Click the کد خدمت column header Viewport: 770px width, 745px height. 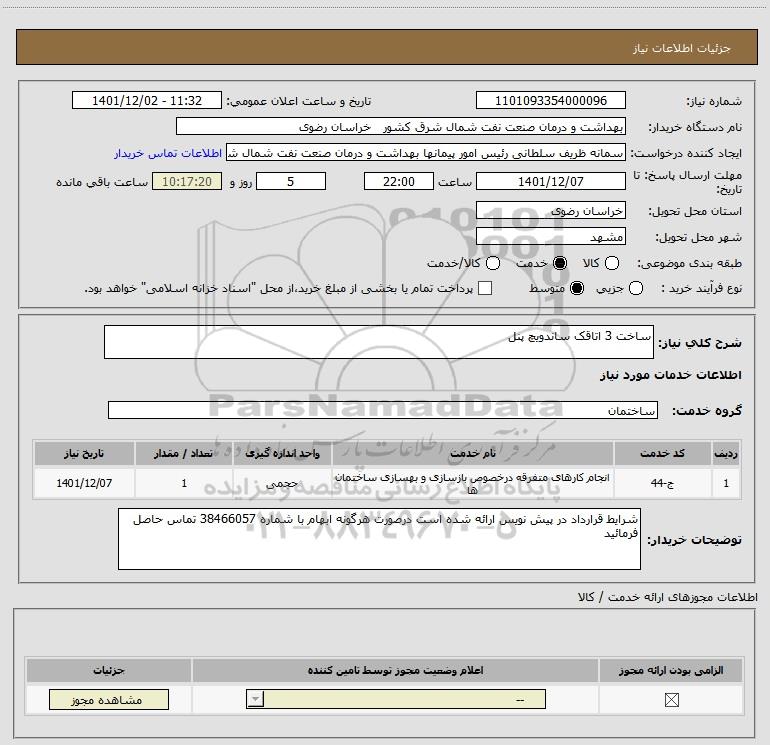(x=662, y=453)
